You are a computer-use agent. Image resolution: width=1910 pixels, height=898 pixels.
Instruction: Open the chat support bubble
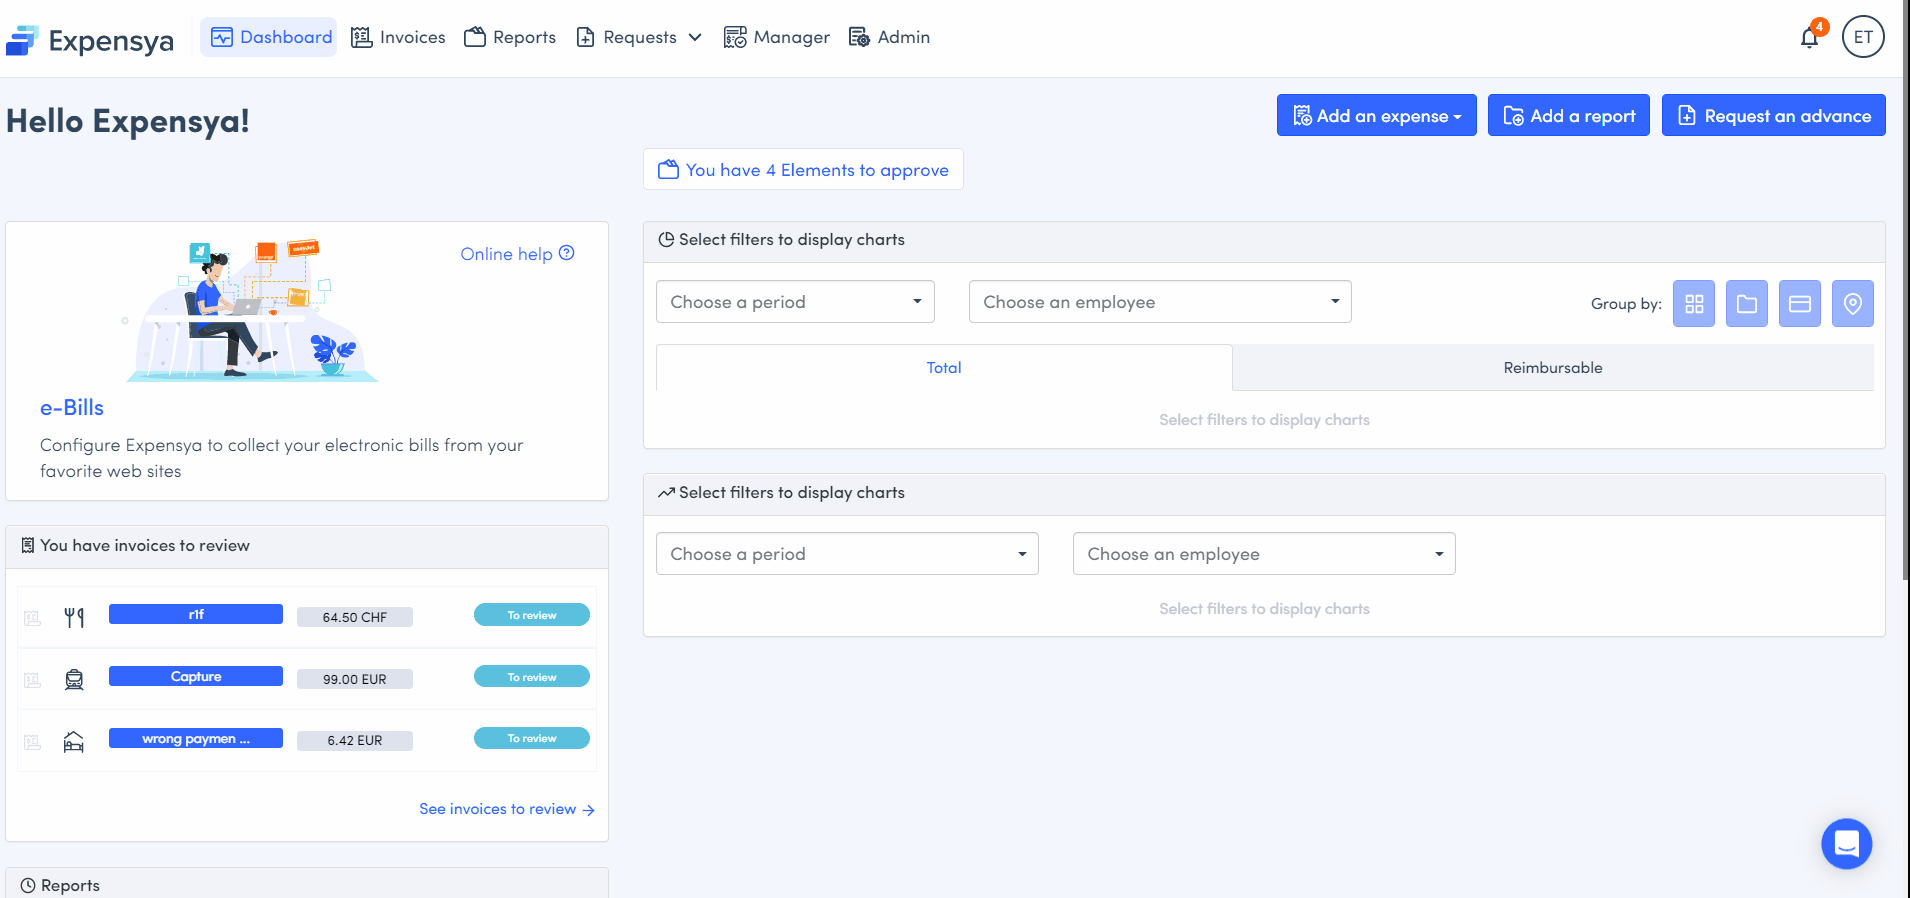[x=1846, y=844]
